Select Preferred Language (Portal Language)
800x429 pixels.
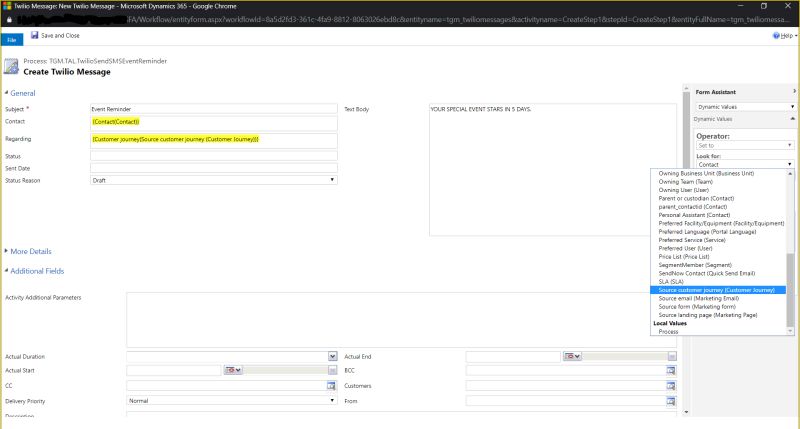(x=707, y=232)
